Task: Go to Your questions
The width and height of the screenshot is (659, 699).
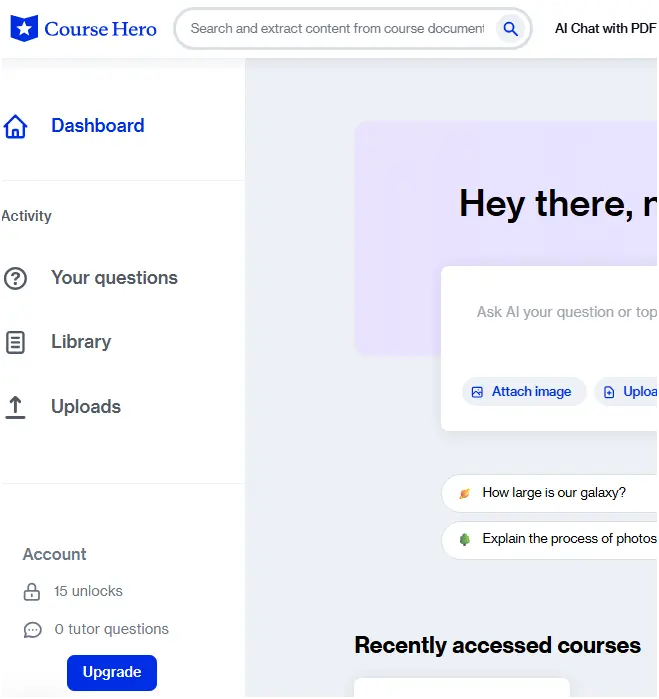Action: coord(115,278)
